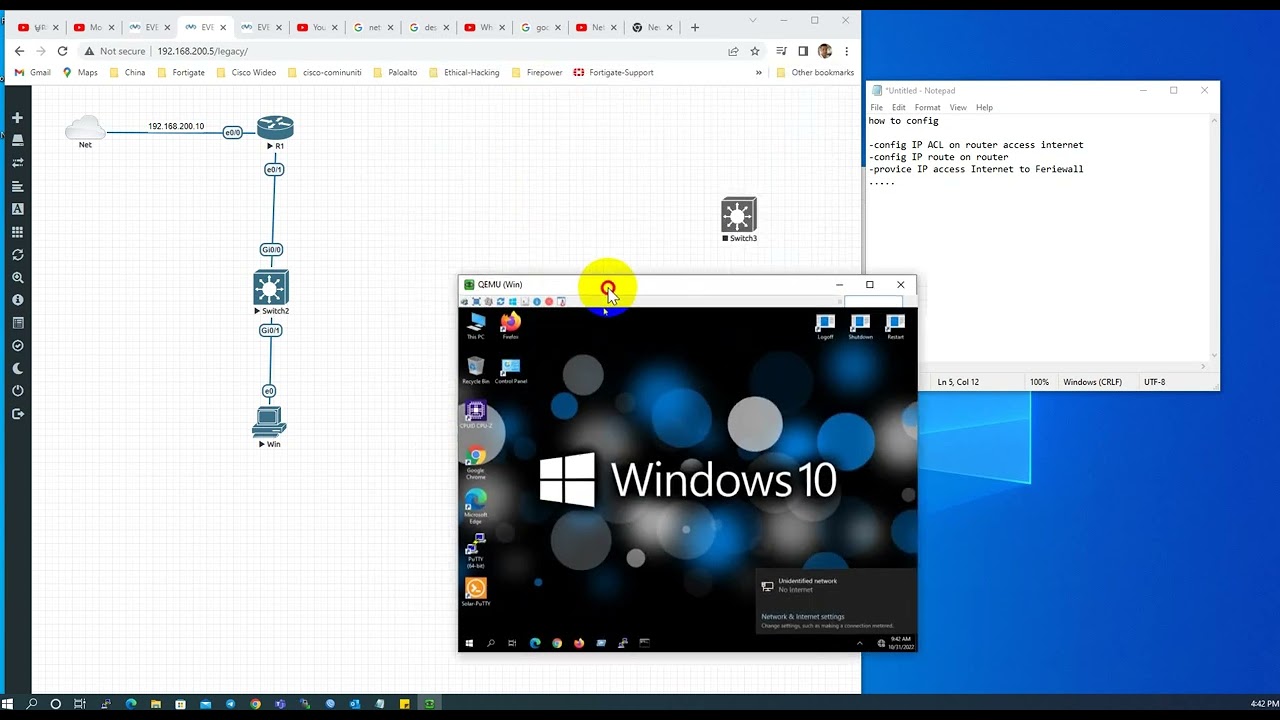Image resolution: width=1280 pixels, height=720 pixels.
Task: Open the Networks list in EVE sidebar
Action: point(17,163)
